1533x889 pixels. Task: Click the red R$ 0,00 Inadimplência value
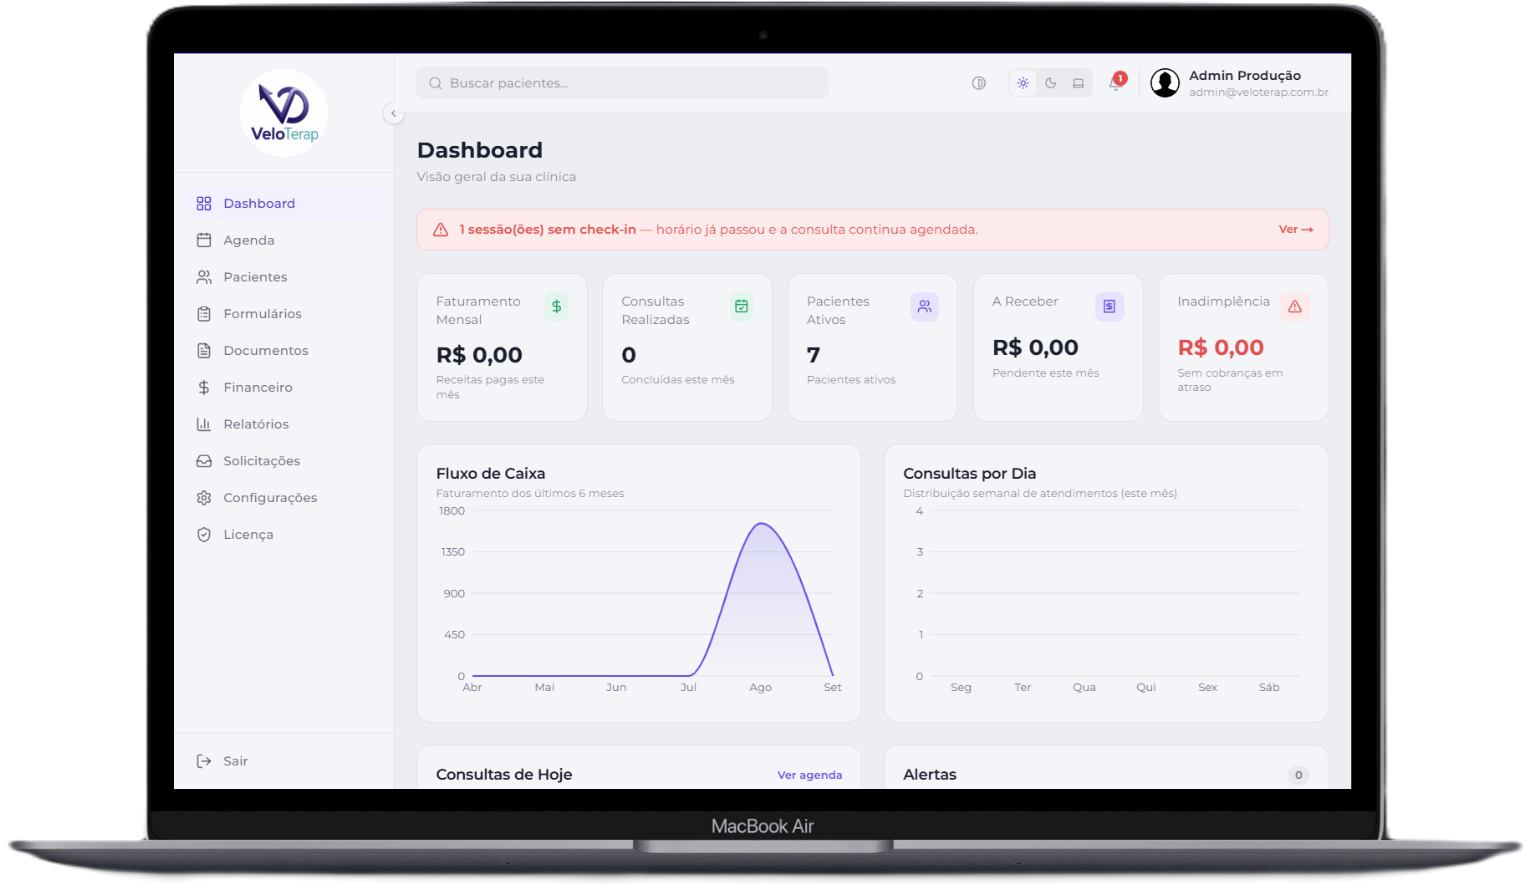[x=1221, y=348]
